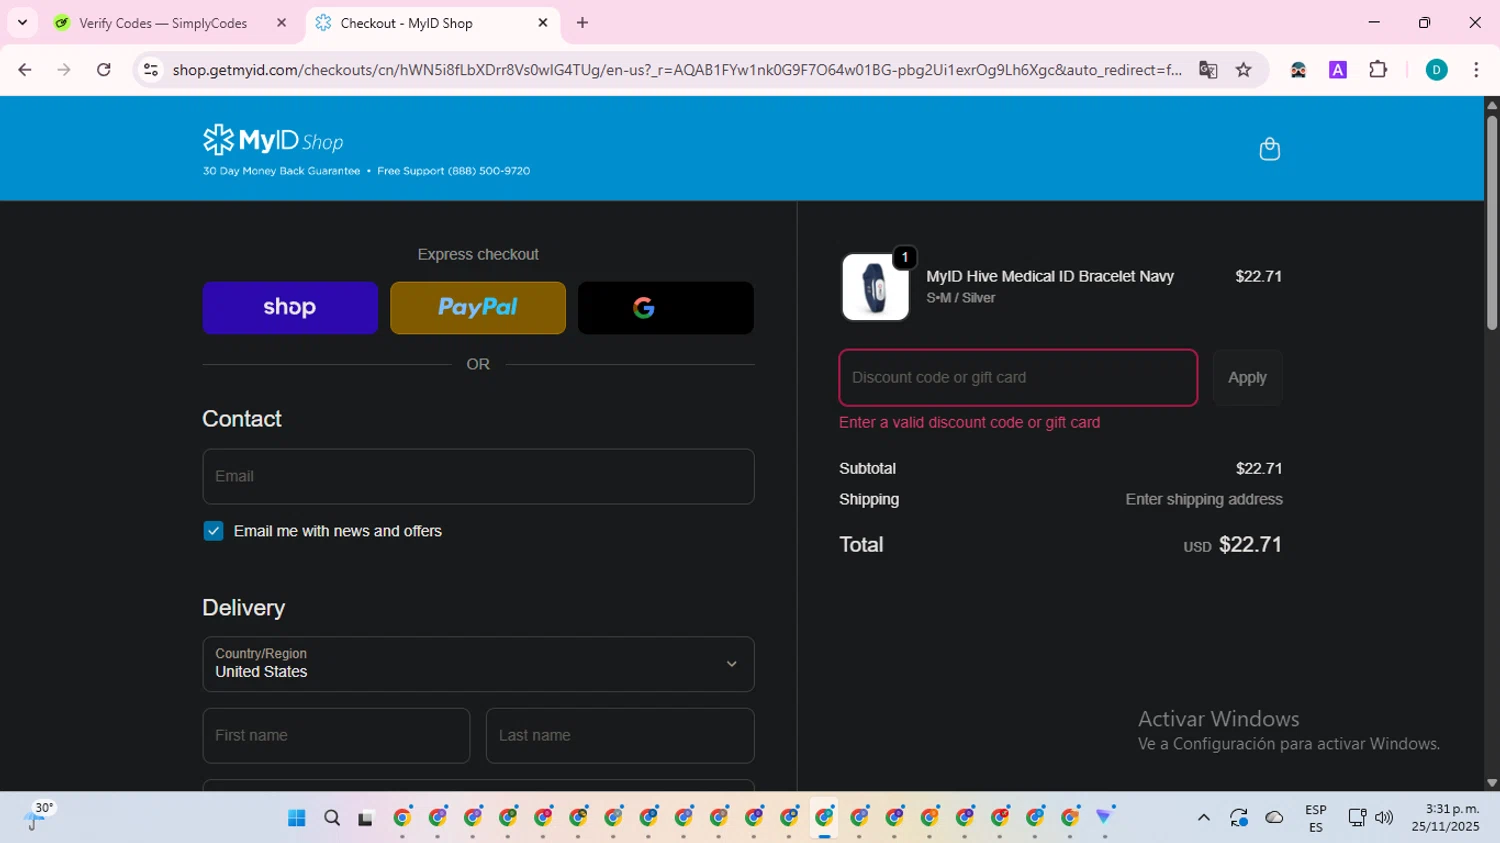Click the Last name field

click(x=620, y=736)
